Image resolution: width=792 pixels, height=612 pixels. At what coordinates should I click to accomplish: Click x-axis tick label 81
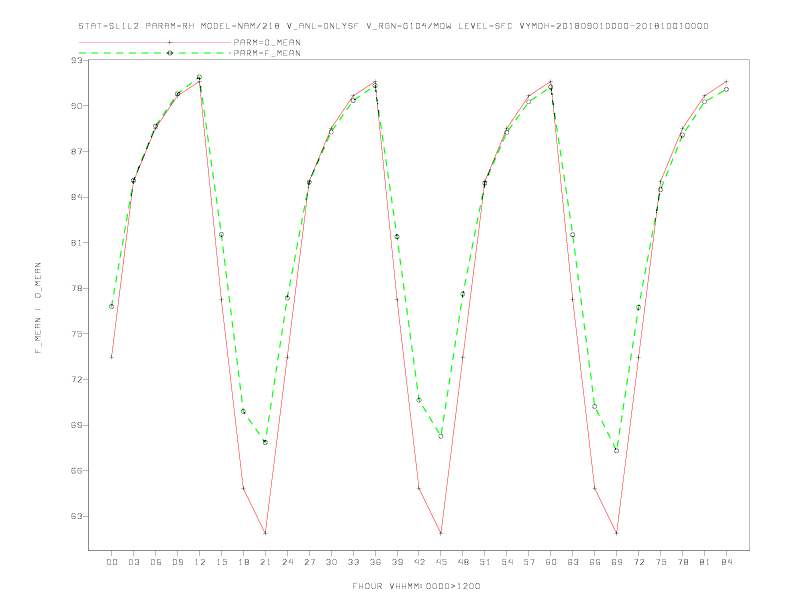705,562
